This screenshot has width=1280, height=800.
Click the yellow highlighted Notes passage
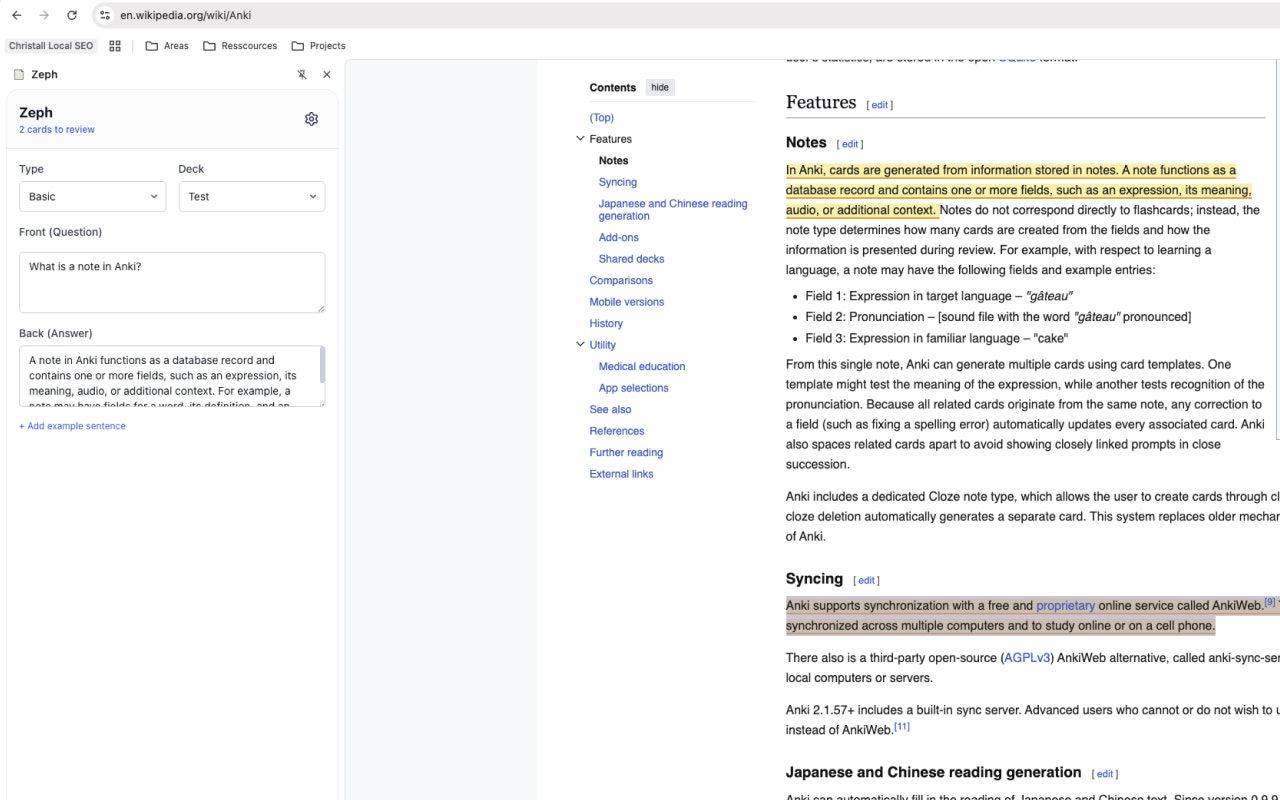(x=1018, y=190)
